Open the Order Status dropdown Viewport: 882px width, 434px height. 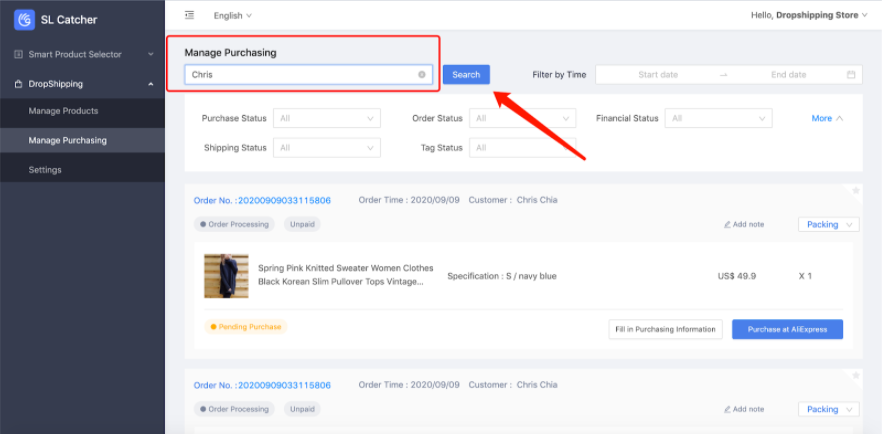(523, 118)
